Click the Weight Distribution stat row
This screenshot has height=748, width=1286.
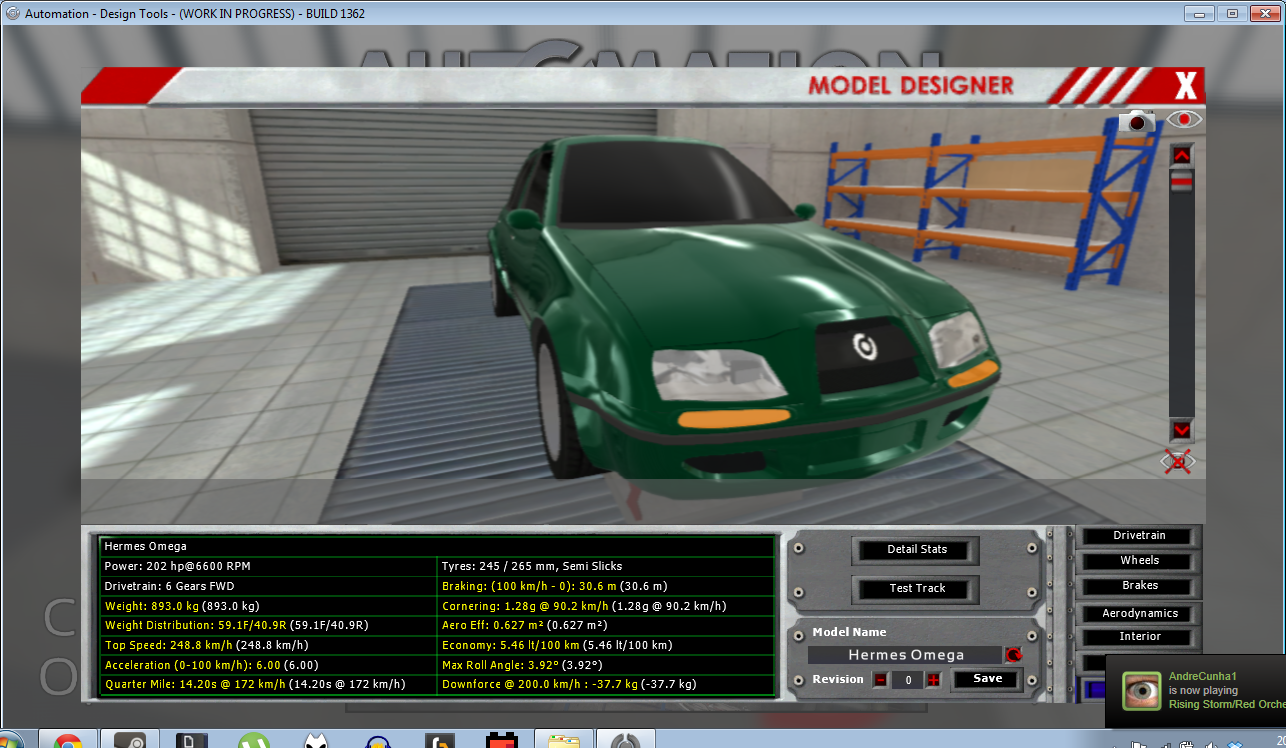pyautogui.click(x=270, y=626)
